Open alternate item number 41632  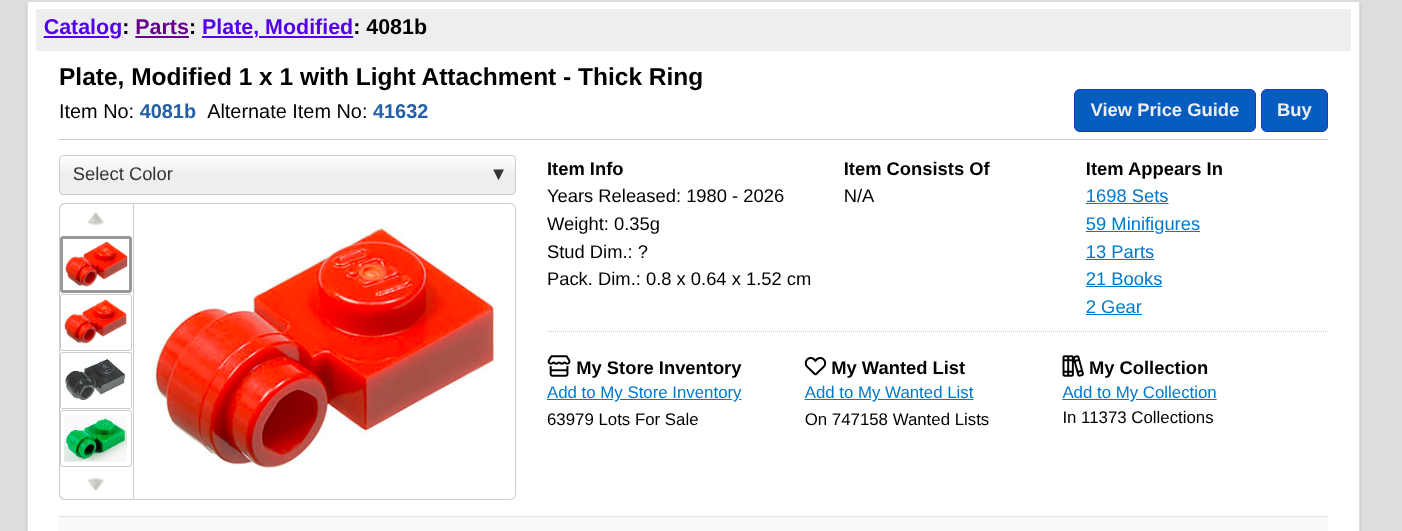pyautogui.click(x=400, y=112)
